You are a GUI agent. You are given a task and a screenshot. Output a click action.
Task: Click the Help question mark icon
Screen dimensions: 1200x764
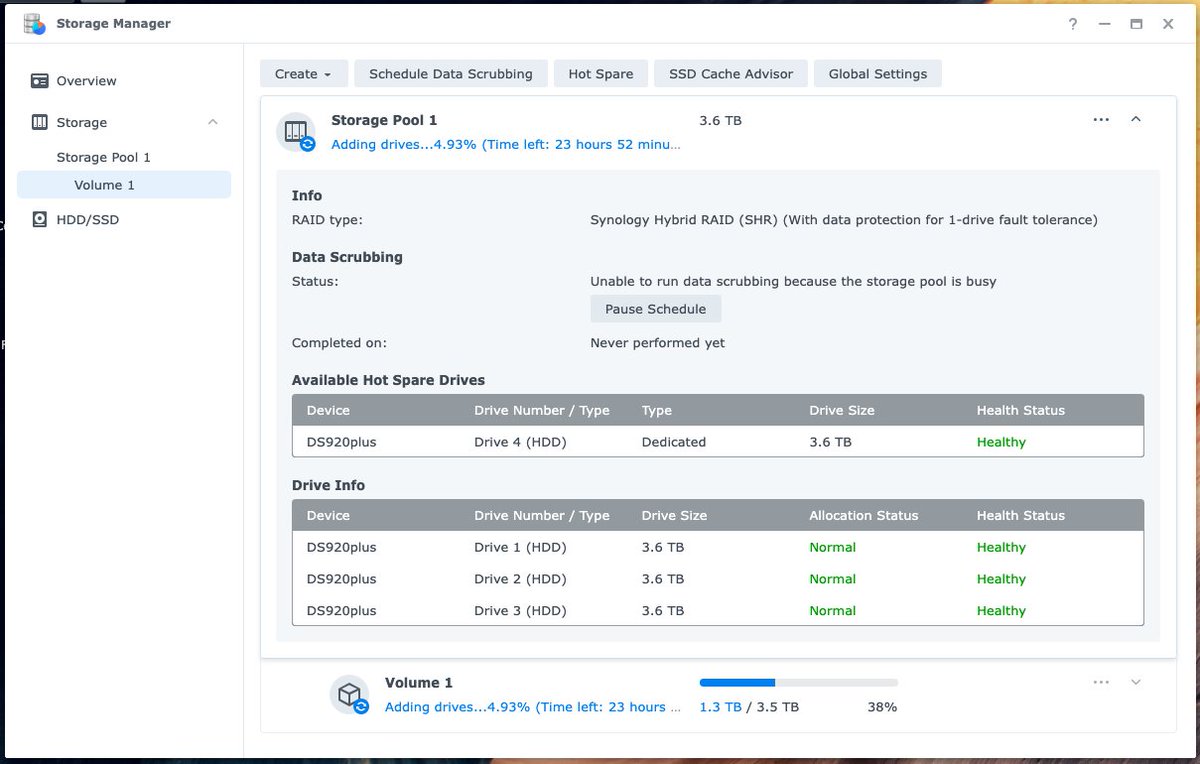point(1072,24)
